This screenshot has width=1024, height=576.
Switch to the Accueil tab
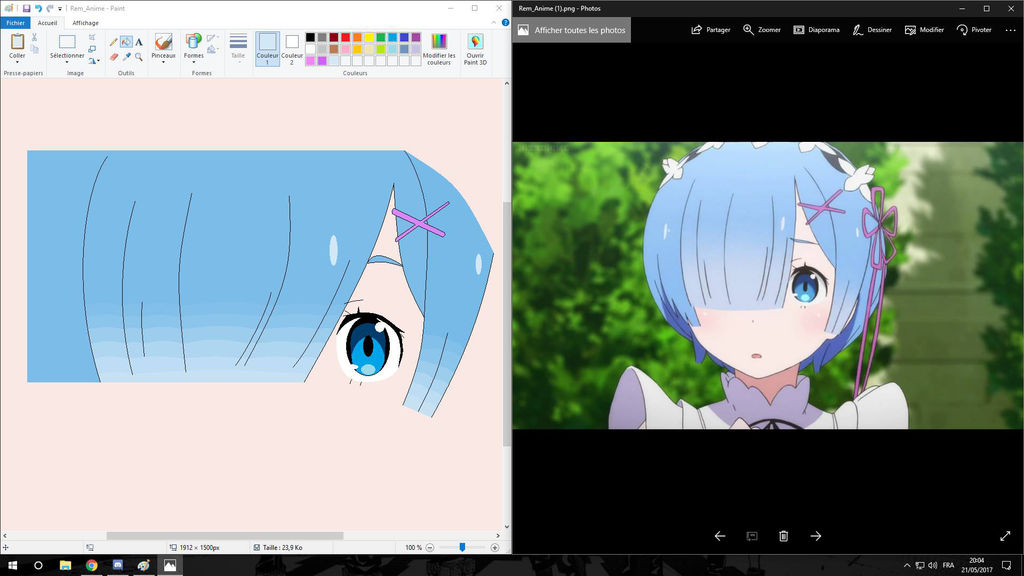point(47,23)
